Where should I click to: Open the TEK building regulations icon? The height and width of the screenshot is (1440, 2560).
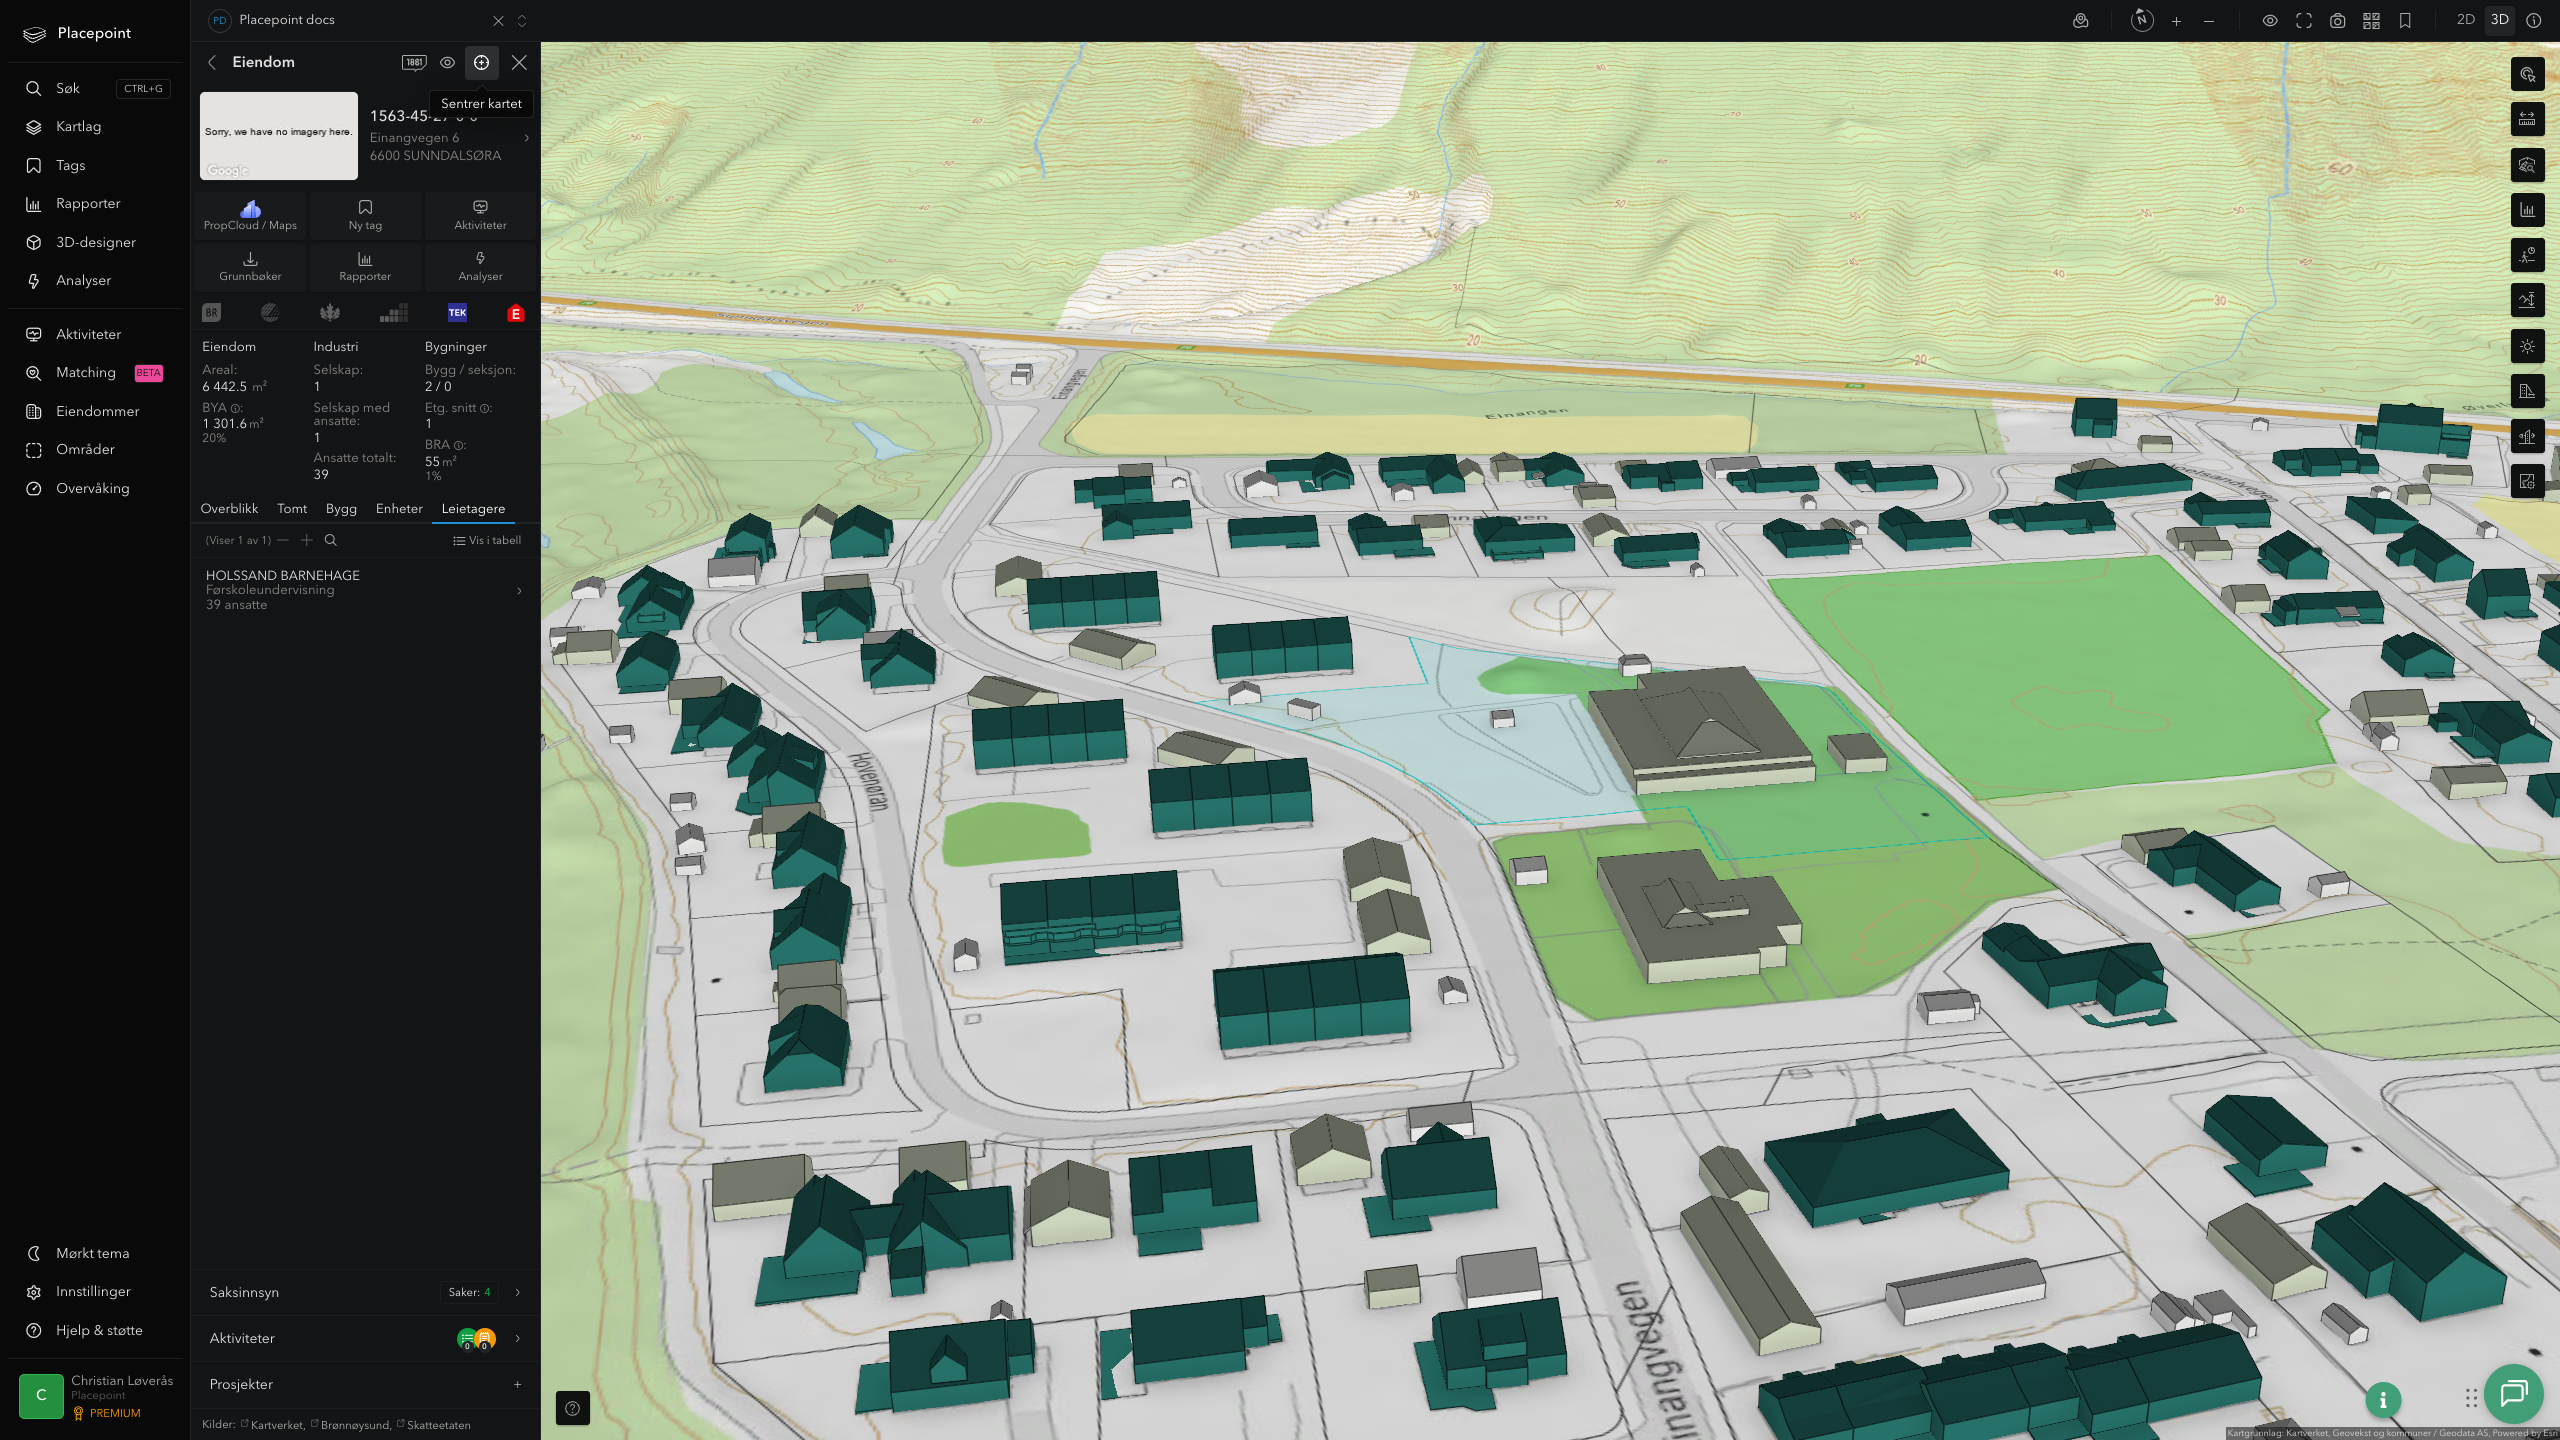[457, 313]
